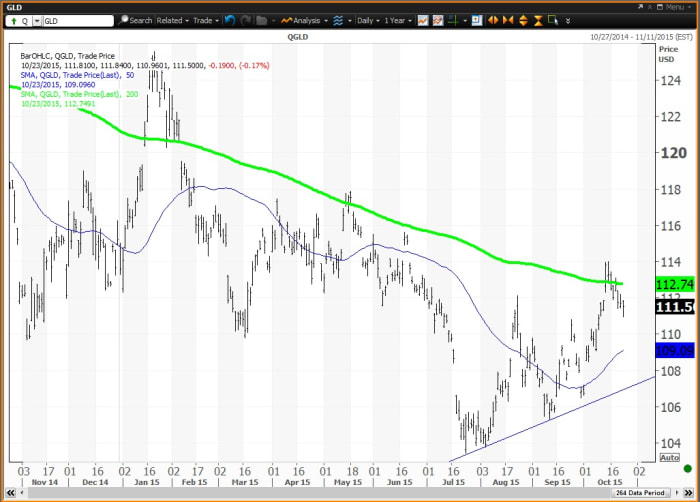Image resolution: width=700 pixels, height=502 pixels.
Task: Click the blue undo arrow icon
Action: point(231,20)
